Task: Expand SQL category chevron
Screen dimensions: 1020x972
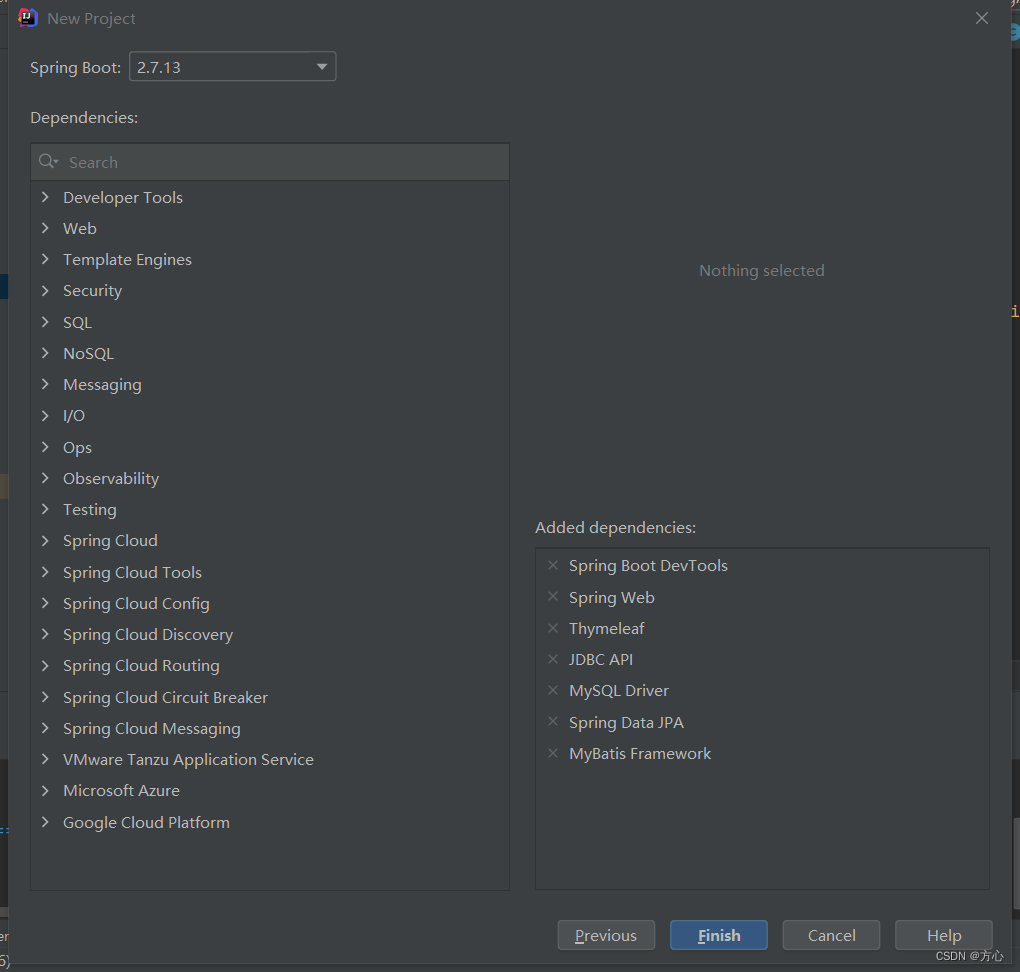Action: pos(45,321)
